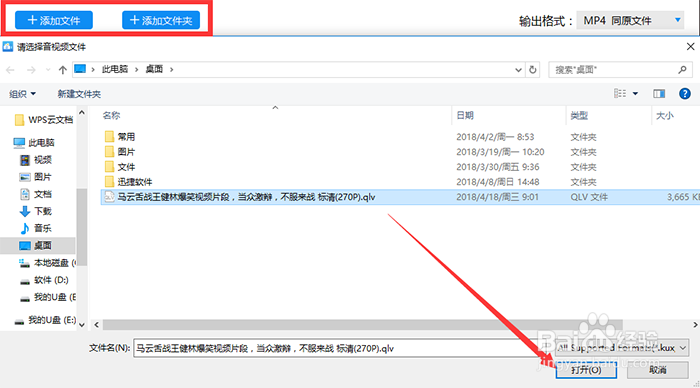700x388 pixels.
Task: Open 音乐 in the navigation pane
Action: click(x=36, y=228)
